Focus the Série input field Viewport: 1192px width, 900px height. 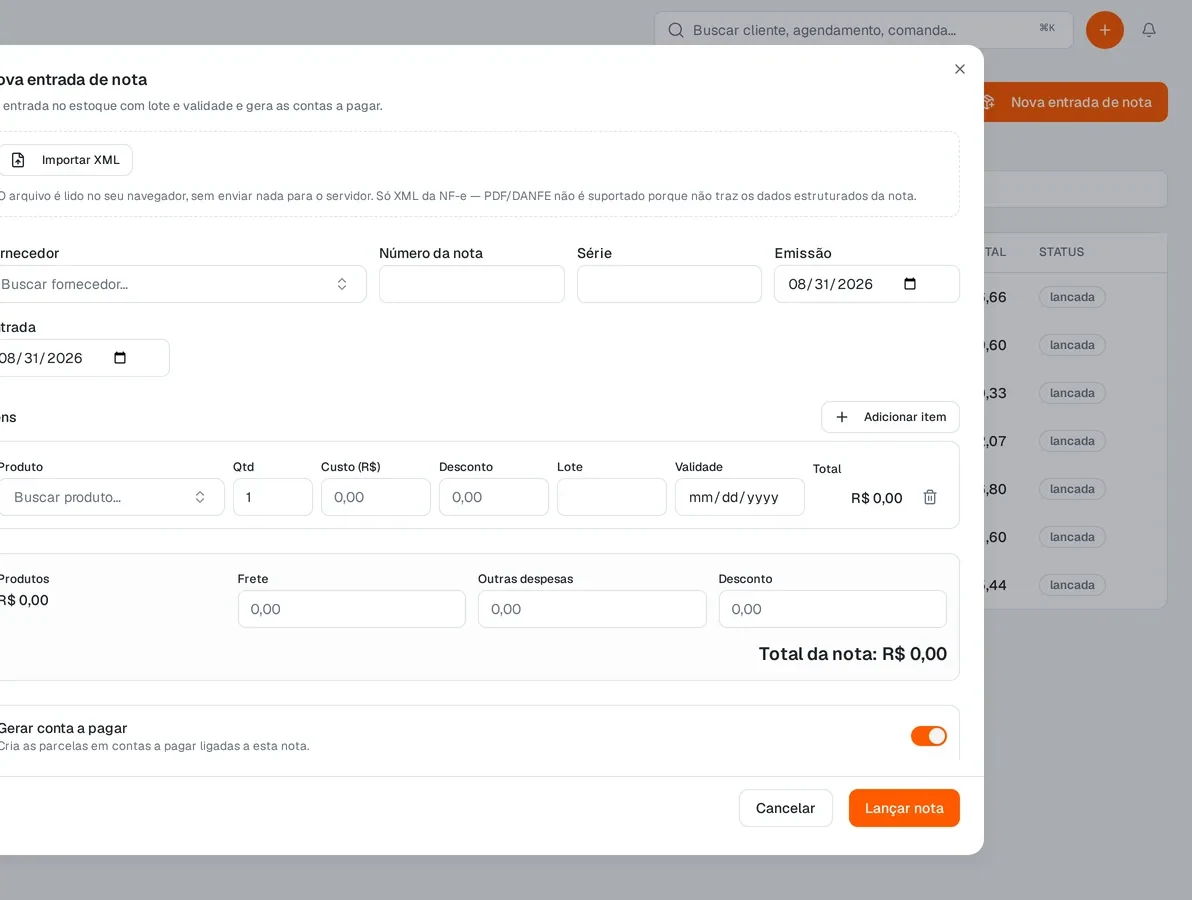pos(669,284)
